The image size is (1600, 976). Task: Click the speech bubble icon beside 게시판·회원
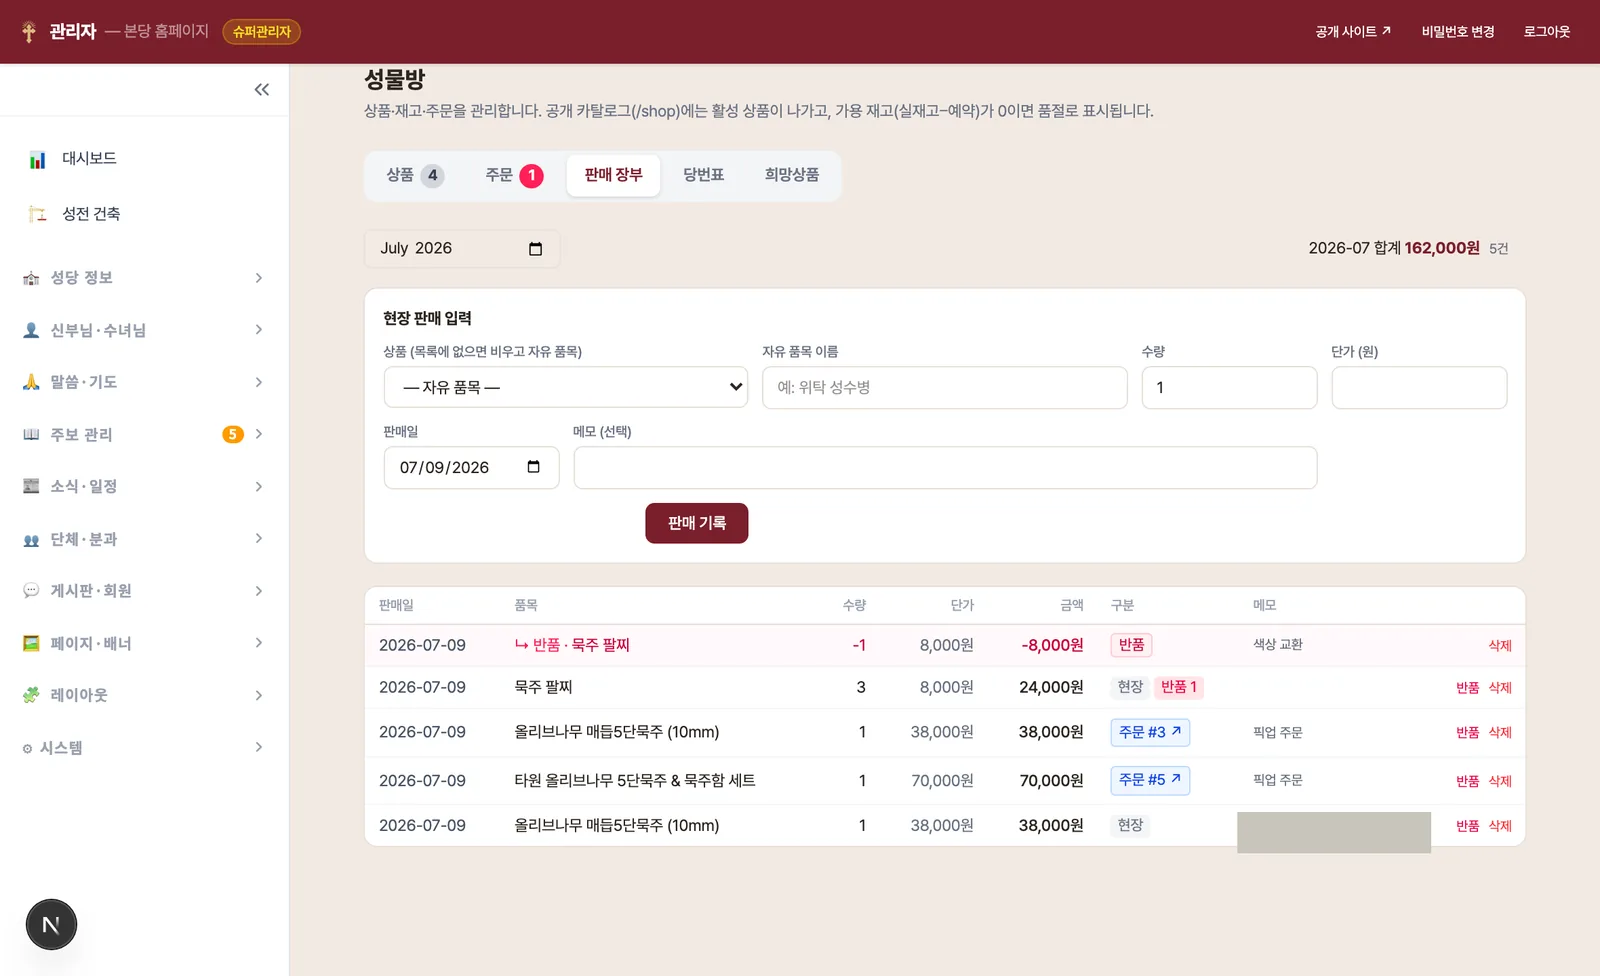tap(31, 591)
